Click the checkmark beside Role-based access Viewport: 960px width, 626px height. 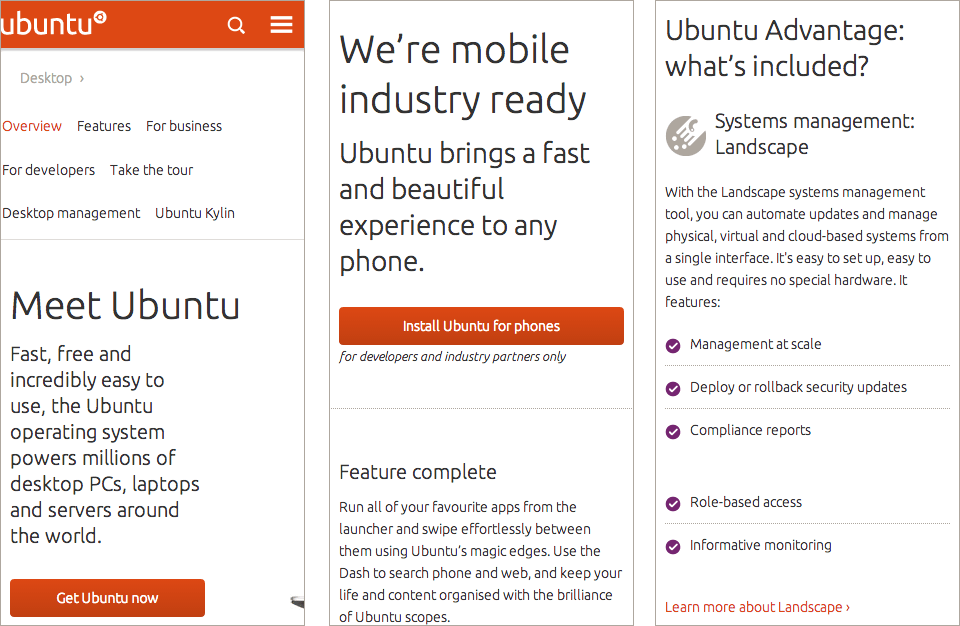[x=673, y=503]
